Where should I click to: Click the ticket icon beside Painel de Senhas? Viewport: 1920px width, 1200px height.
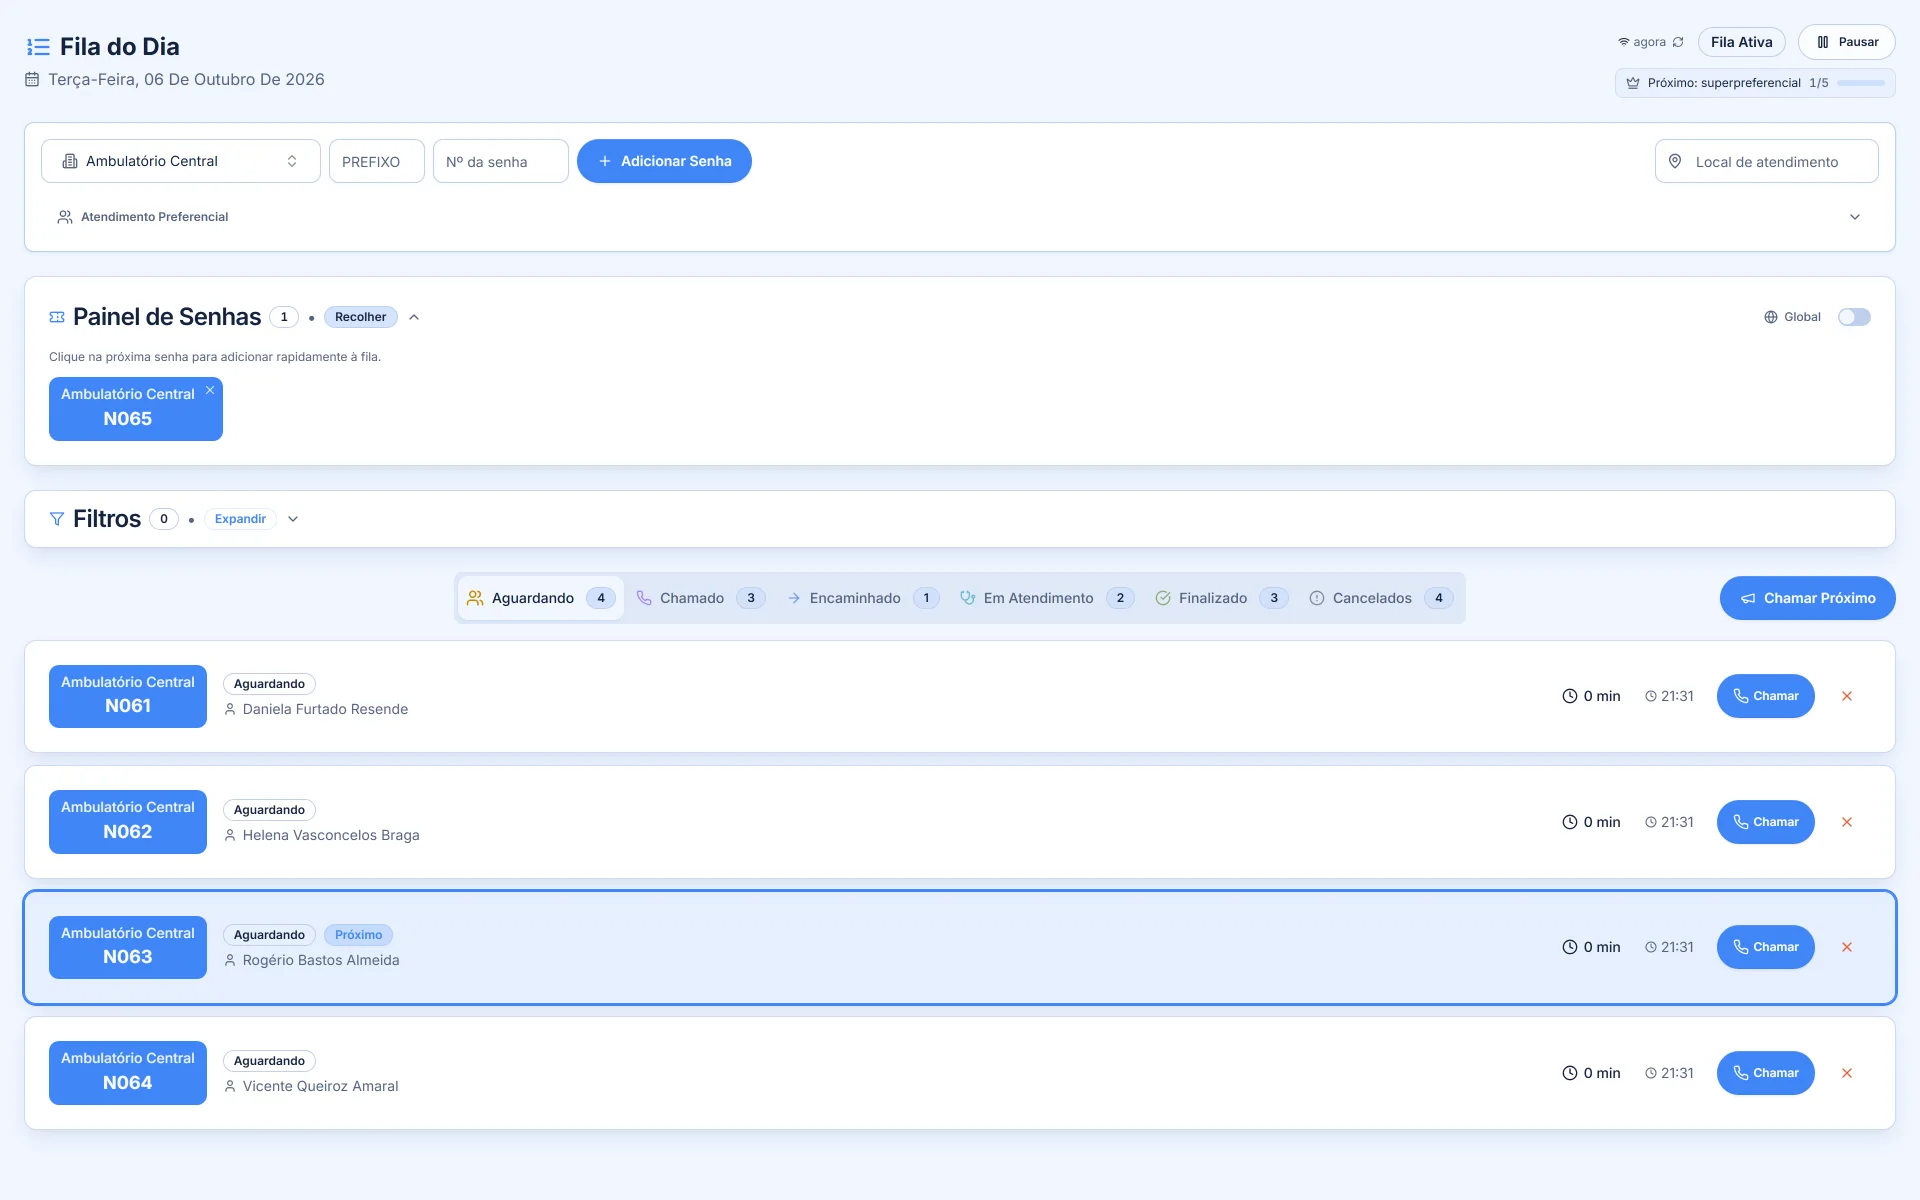[57, 317]
